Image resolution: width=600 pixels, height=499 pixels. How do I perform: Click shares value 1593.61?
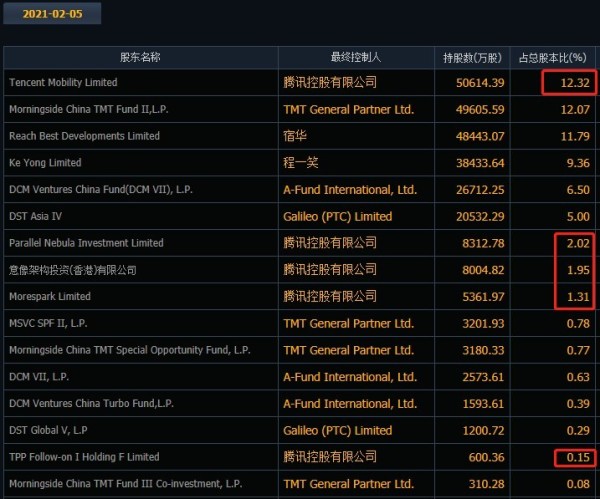[x=483, y=404]
